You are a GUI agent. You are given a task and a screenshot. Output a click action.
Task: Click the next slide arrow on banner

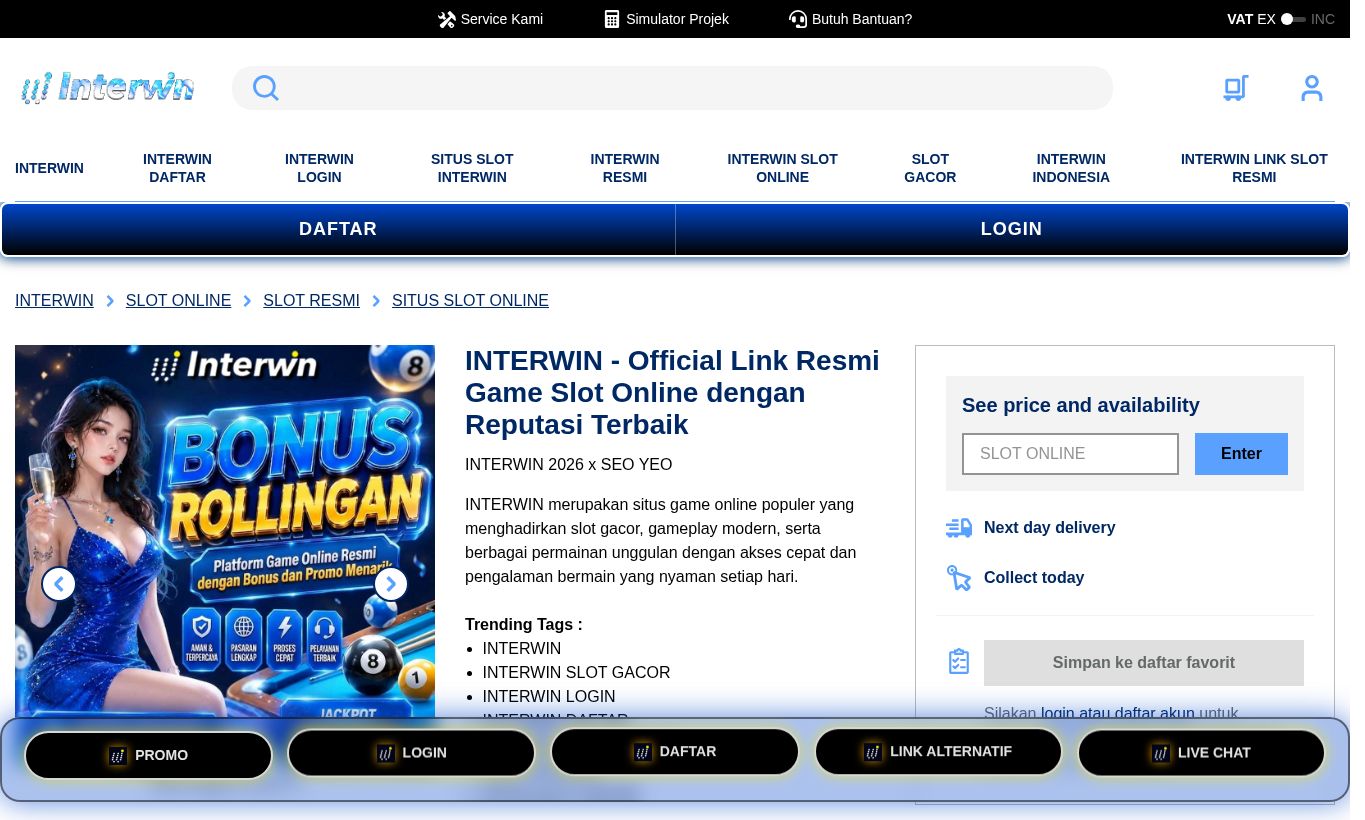tap(391, 584)
